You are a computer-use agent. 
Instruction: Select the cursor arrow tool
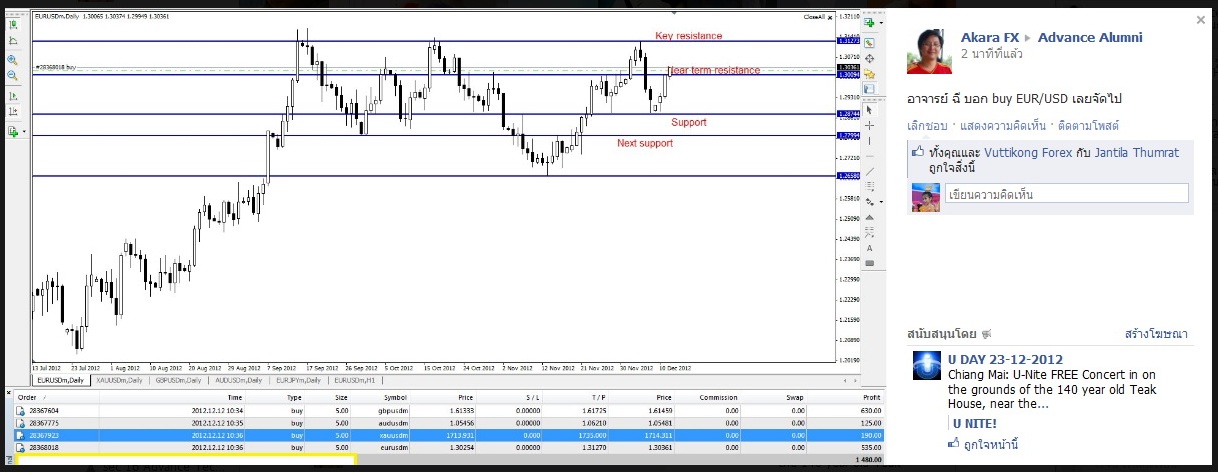pyautogui.click(x=870, y=110)
